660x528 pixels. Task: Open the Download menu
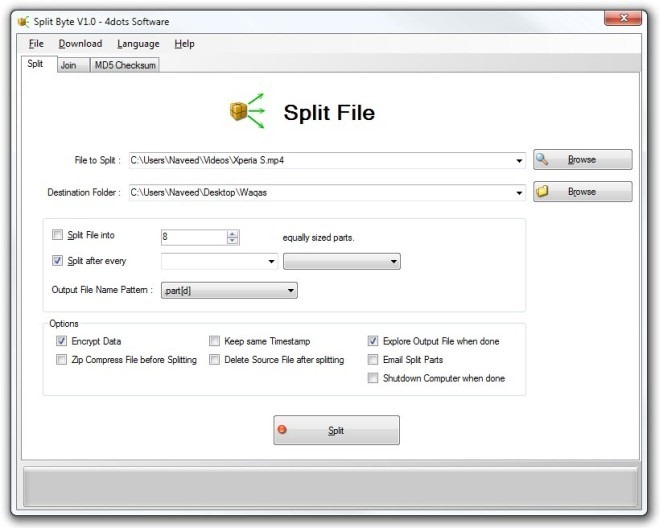80,44
